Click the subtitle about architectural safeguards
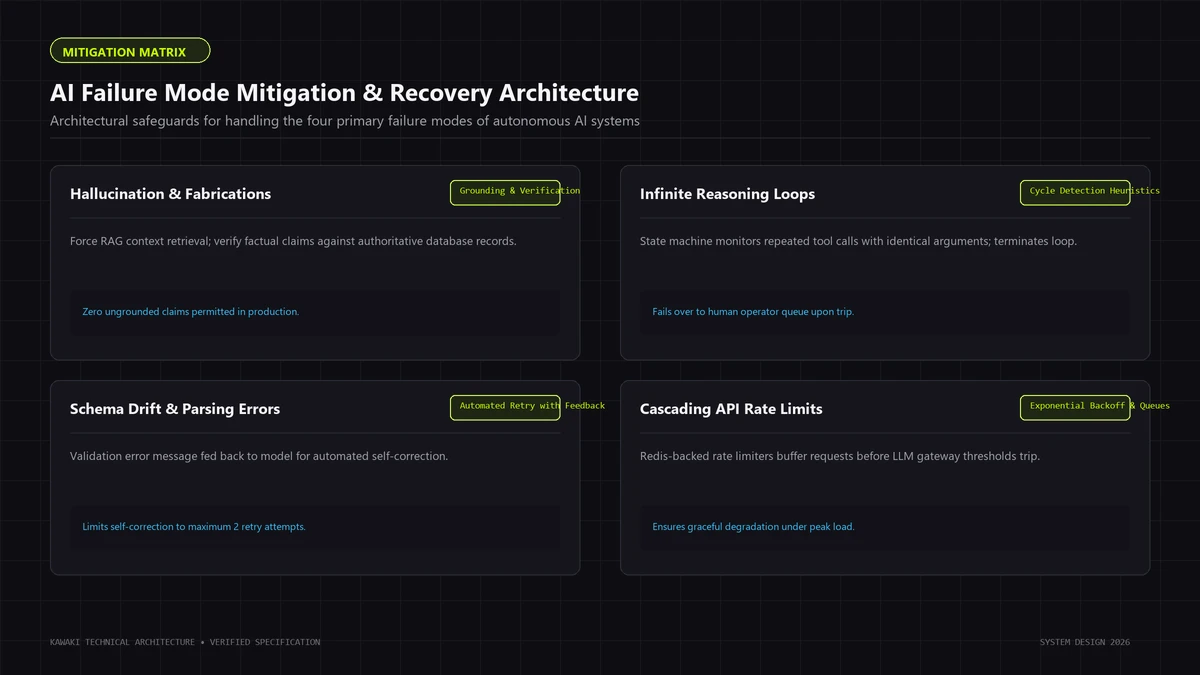 (345, 121)
